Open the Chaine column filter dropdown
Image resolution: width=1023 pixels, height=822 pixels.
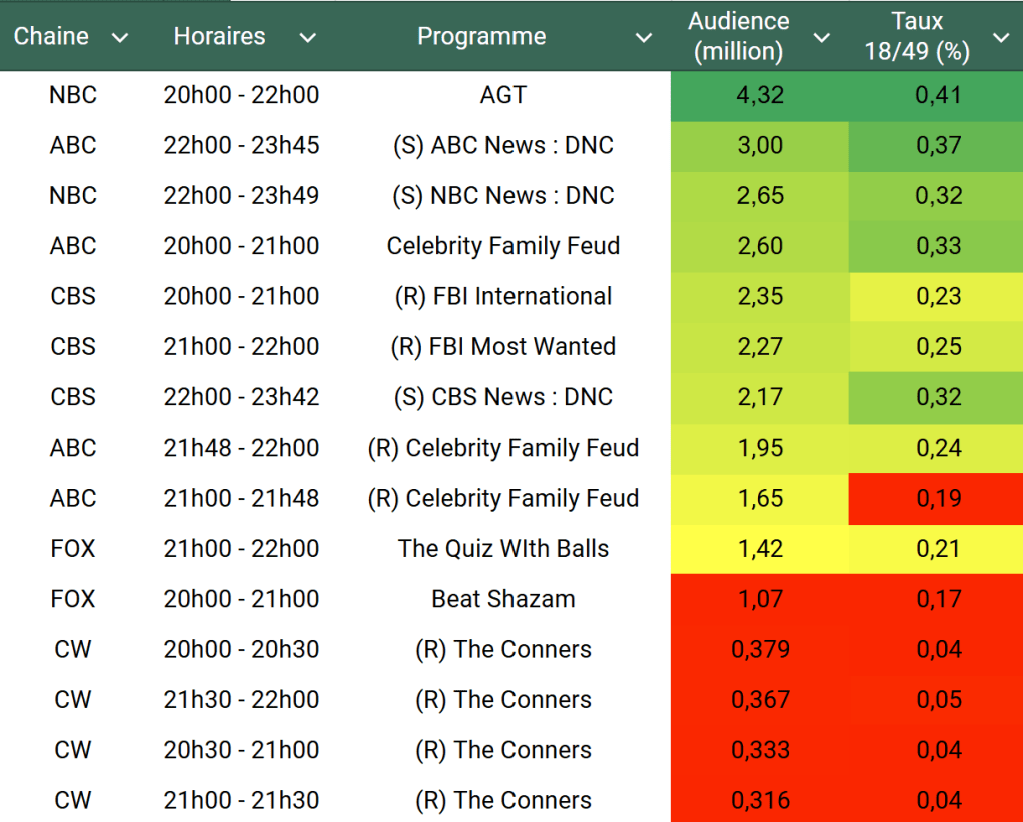click(120, 38)
